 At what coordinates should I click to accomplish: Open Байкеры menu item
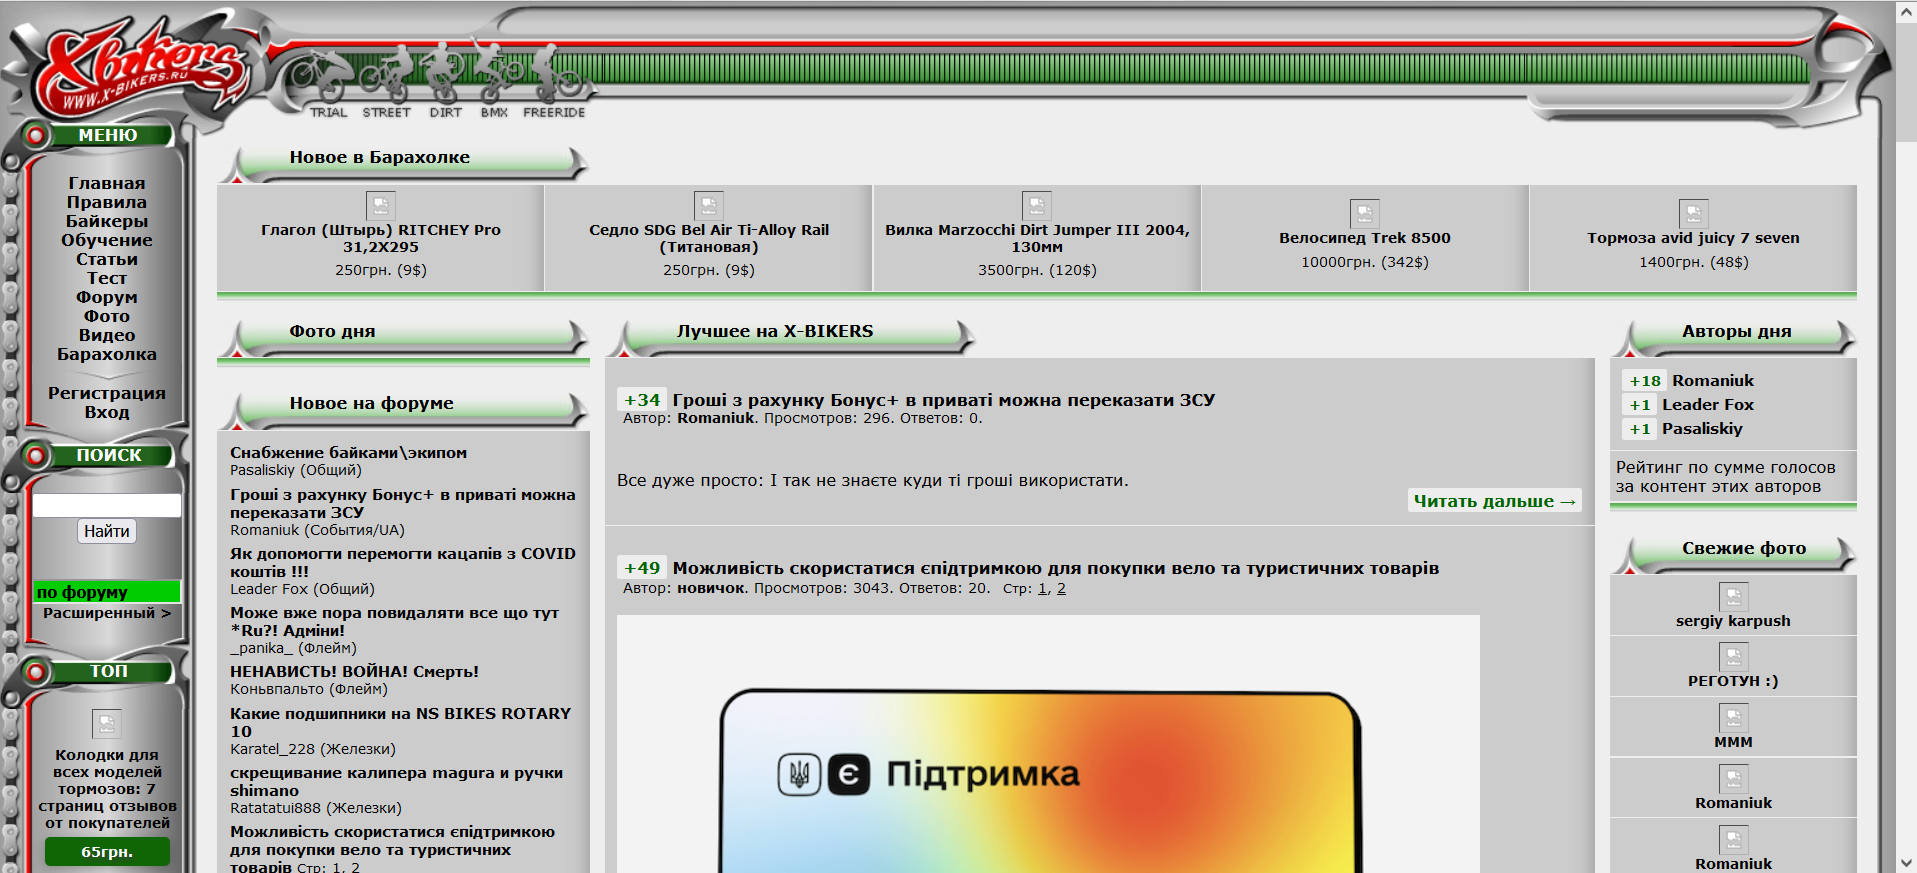(x=107, y=221)
